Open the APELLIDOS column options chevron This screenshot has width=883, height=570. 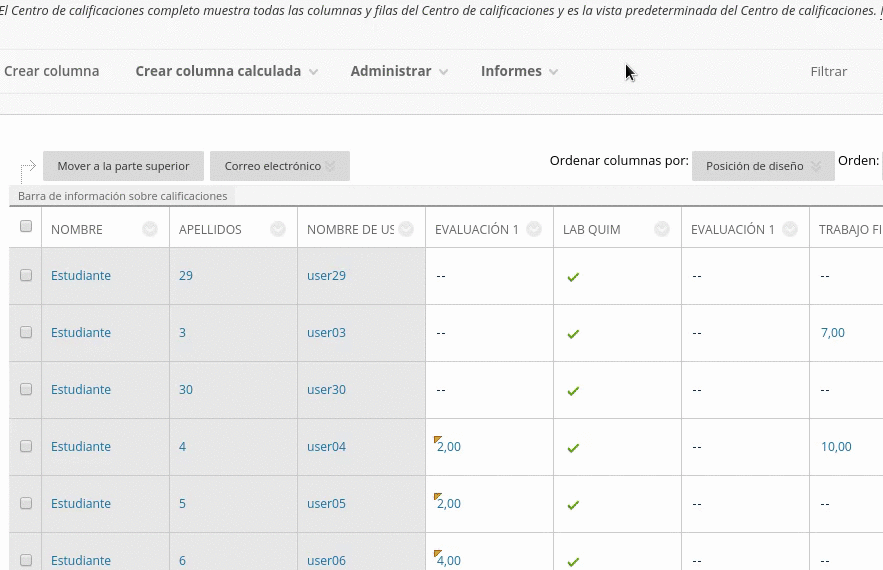[x=278, y=230]
